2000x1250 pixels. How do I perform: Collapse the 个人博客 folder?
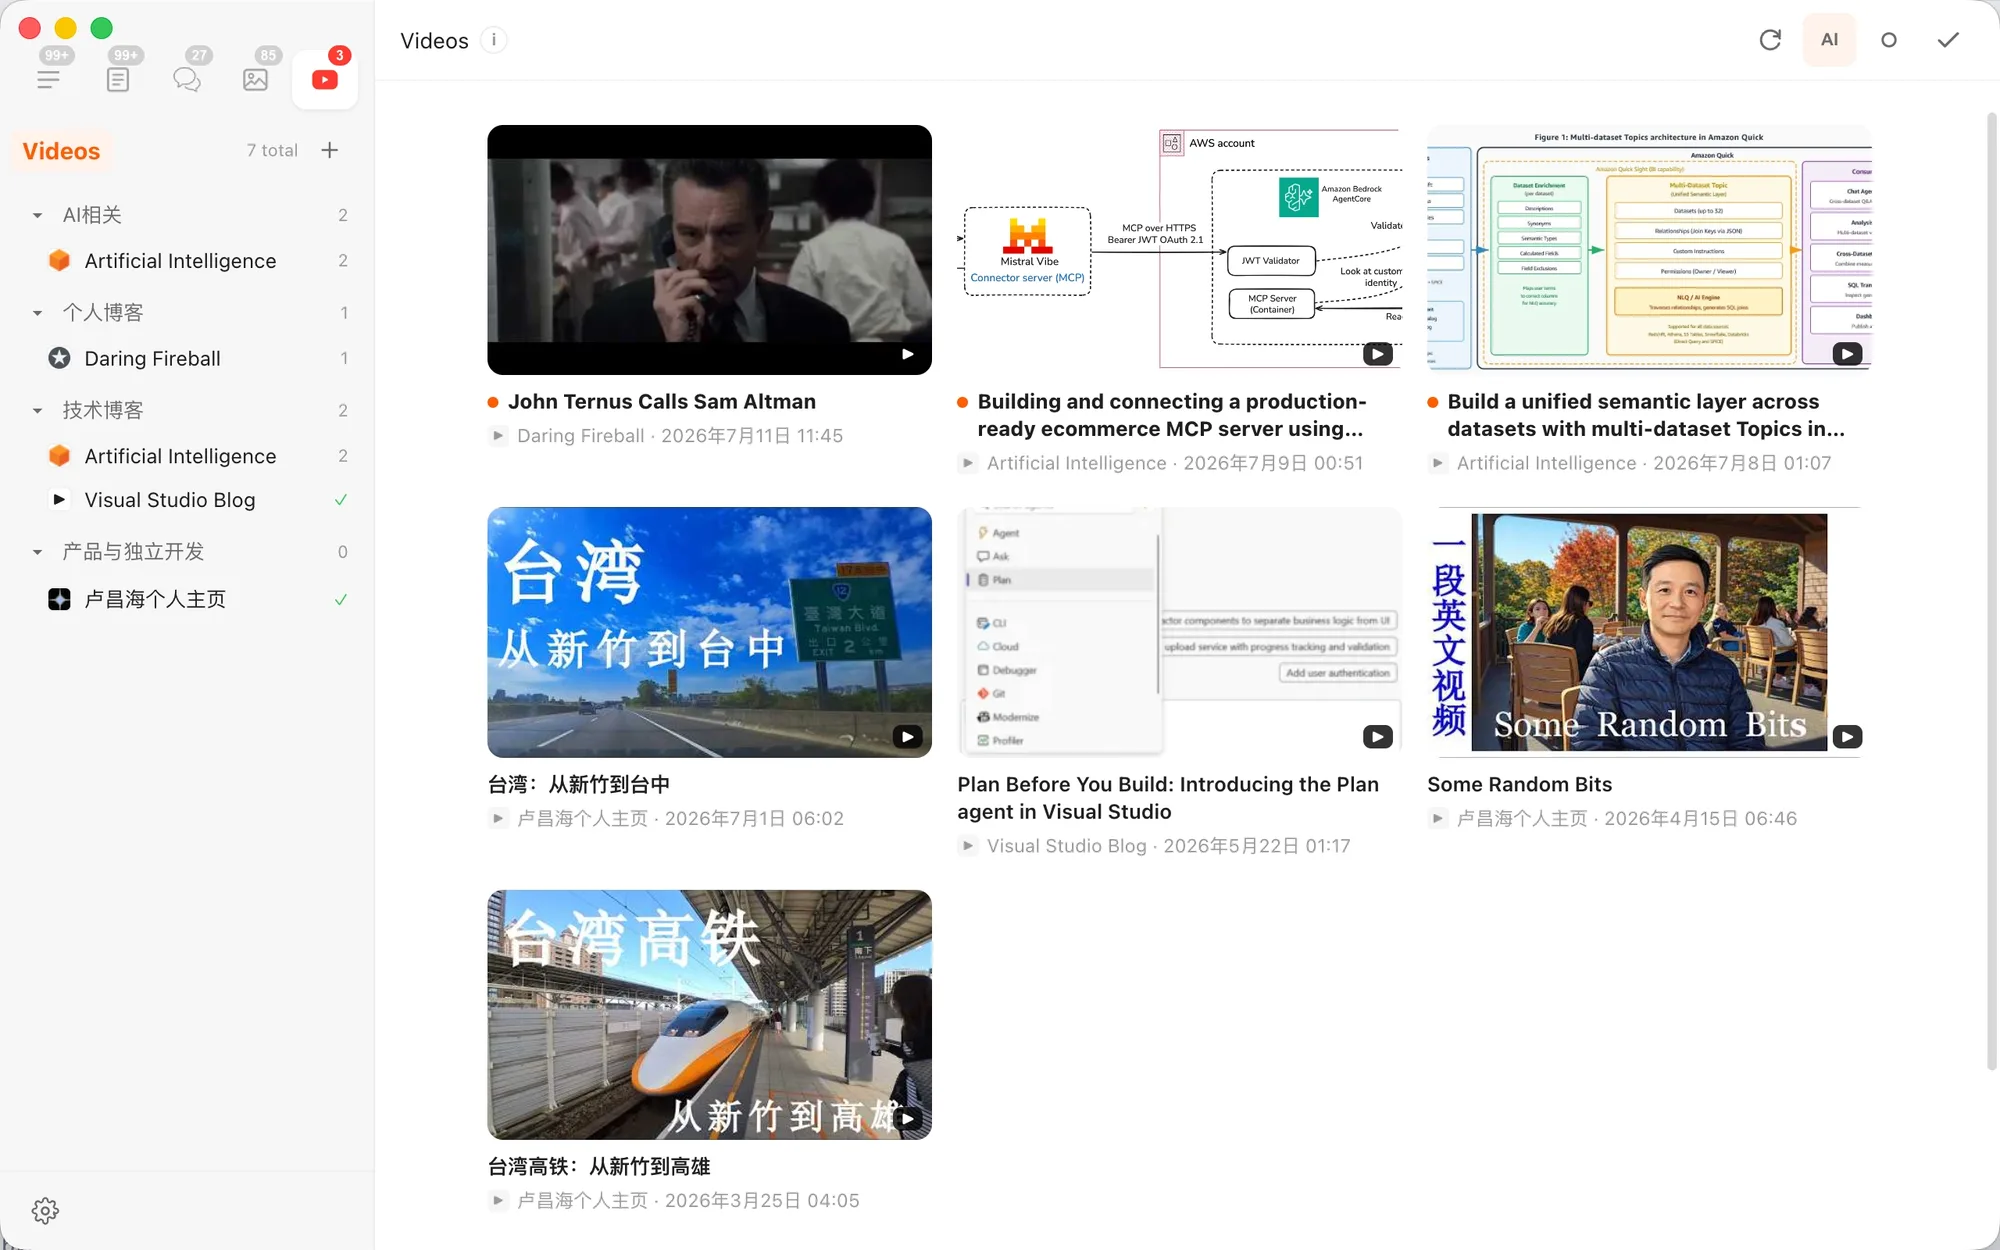click(37, 313)
